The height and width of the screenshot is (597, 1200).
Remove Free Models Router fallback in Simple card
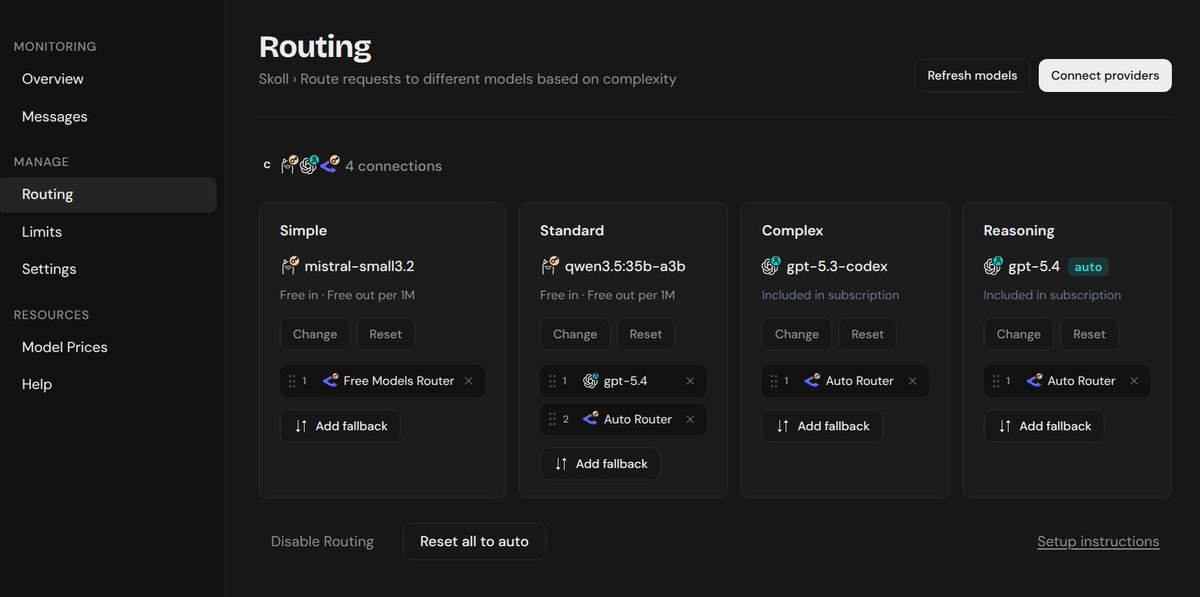[469, 381]
